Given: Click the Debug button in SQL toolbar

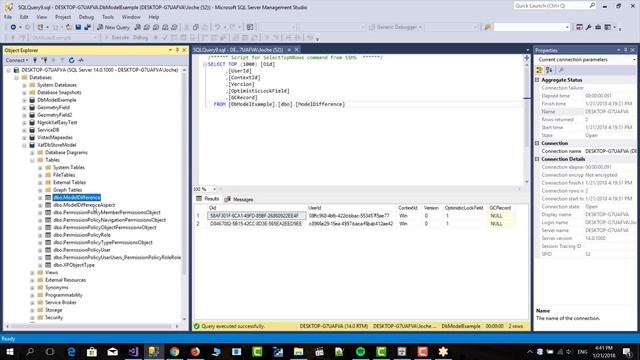Looking at the screenshot, I should pyautogui.click(x=140, y=38).
